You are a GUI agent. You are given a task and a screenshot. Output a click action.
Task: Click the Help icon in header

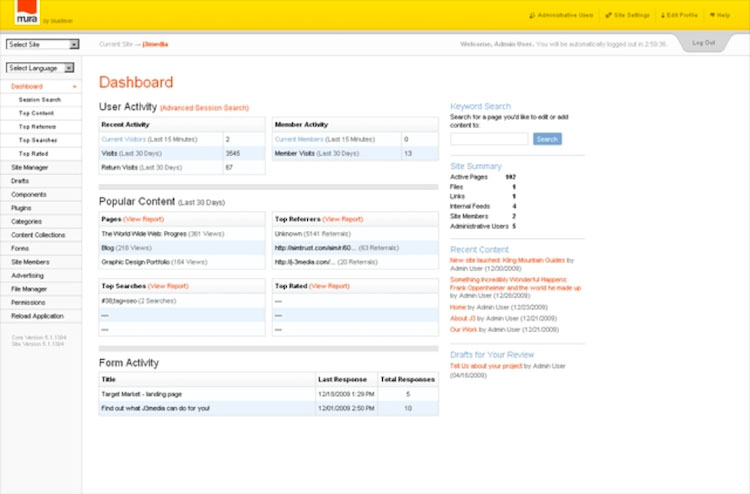pos(712,16)
